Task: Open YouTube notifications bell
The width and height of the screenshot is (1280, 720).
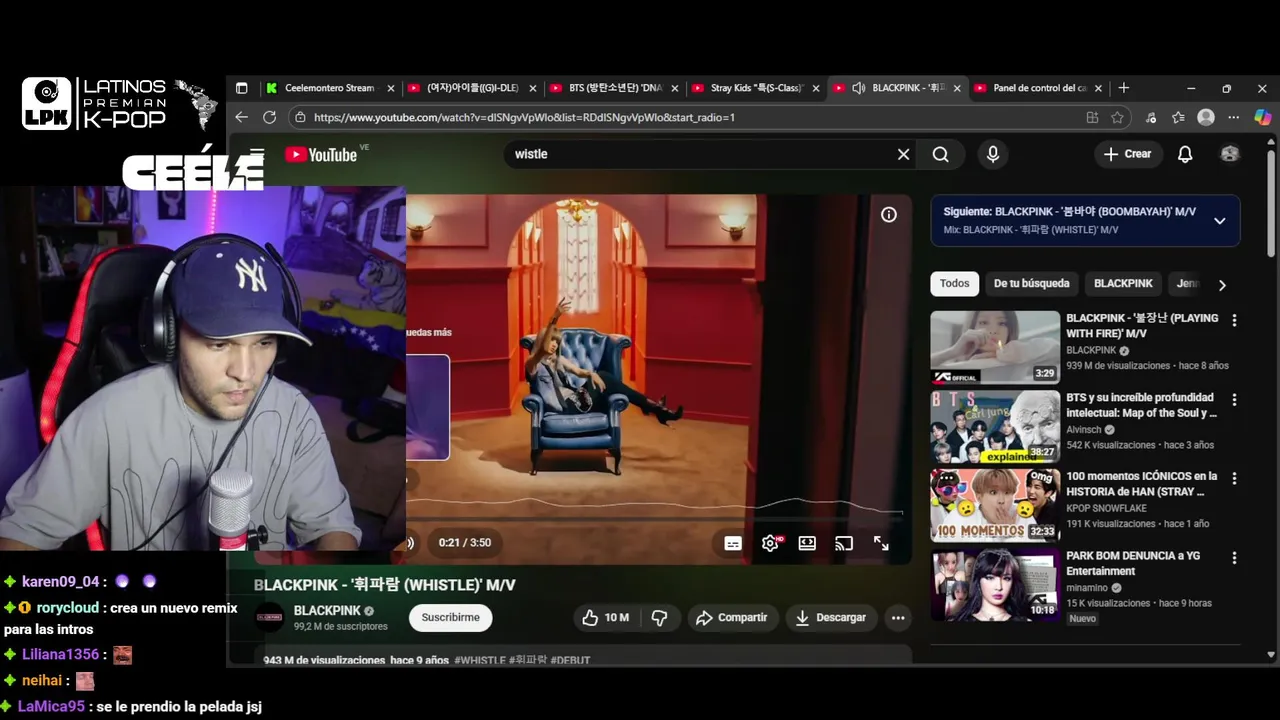Action: pyautogui.click(x=1185, y=154)
